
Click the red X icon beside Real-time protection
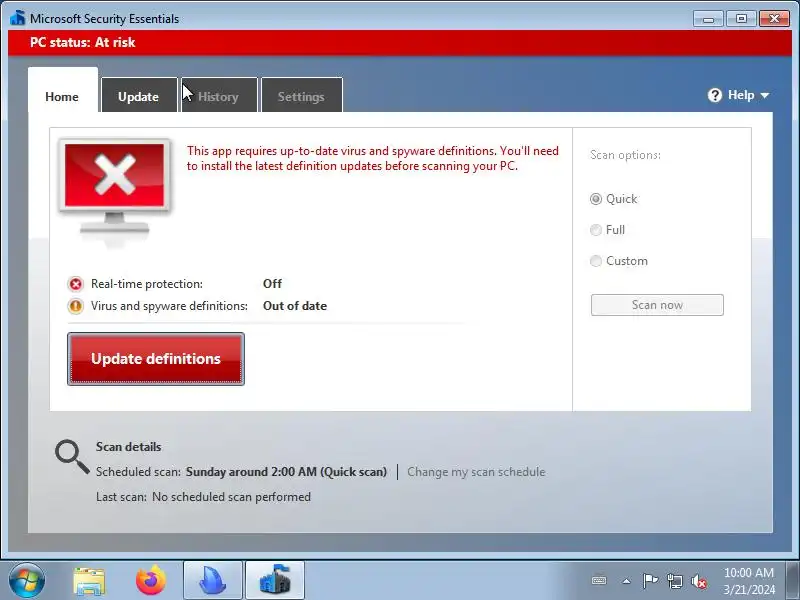tap(76, 284)
